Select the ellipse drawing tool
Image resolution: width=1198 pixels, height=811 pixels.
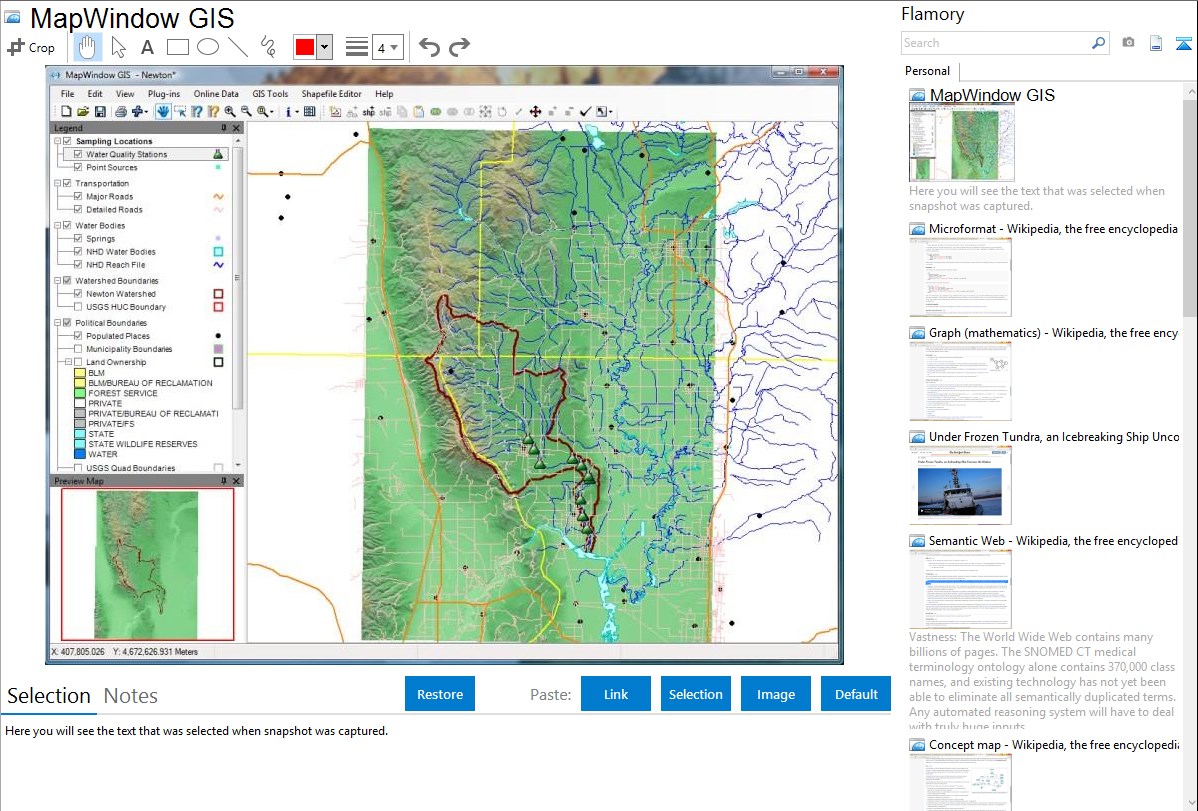click(x=207, y=47)
